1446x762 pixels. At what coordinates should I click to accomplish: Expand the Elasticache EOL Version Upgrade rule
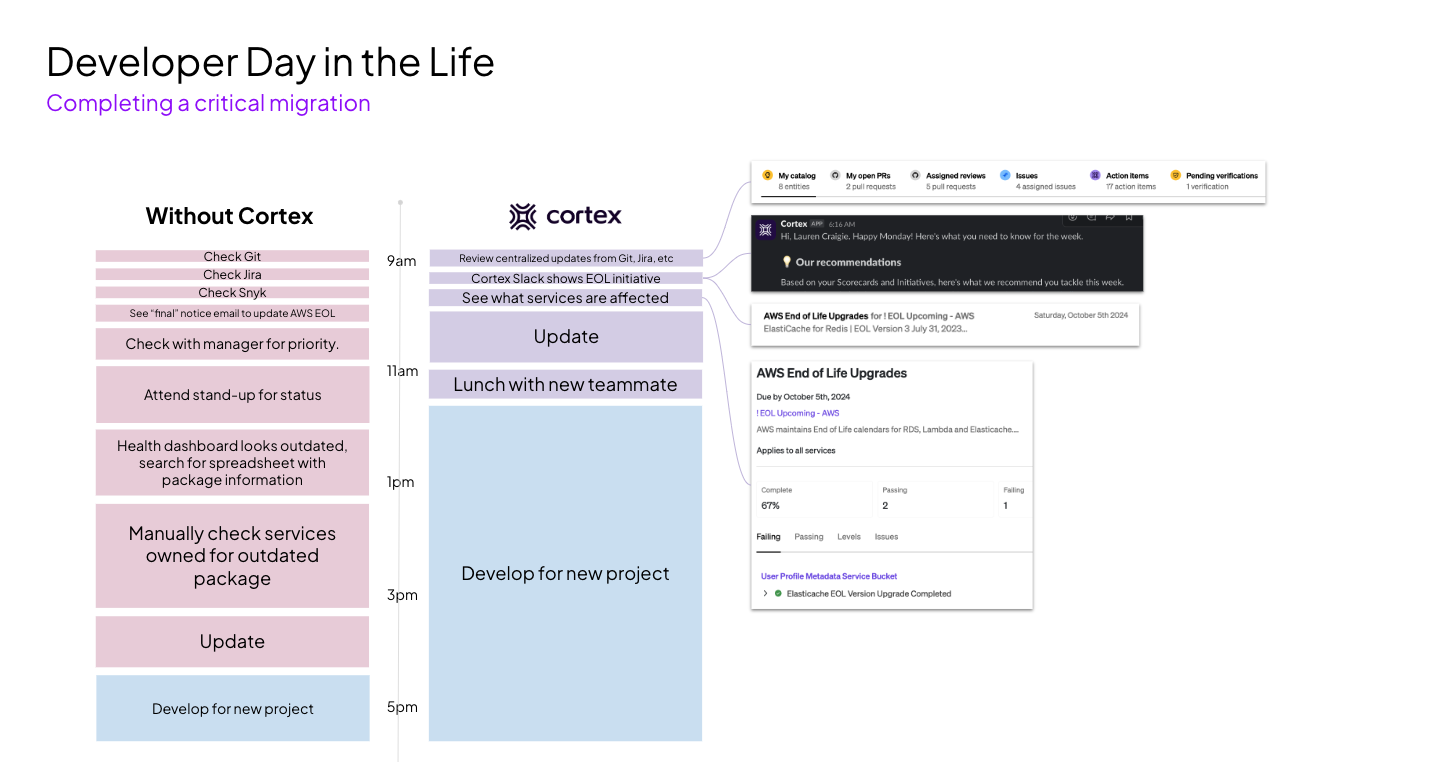tap(765, 594)
